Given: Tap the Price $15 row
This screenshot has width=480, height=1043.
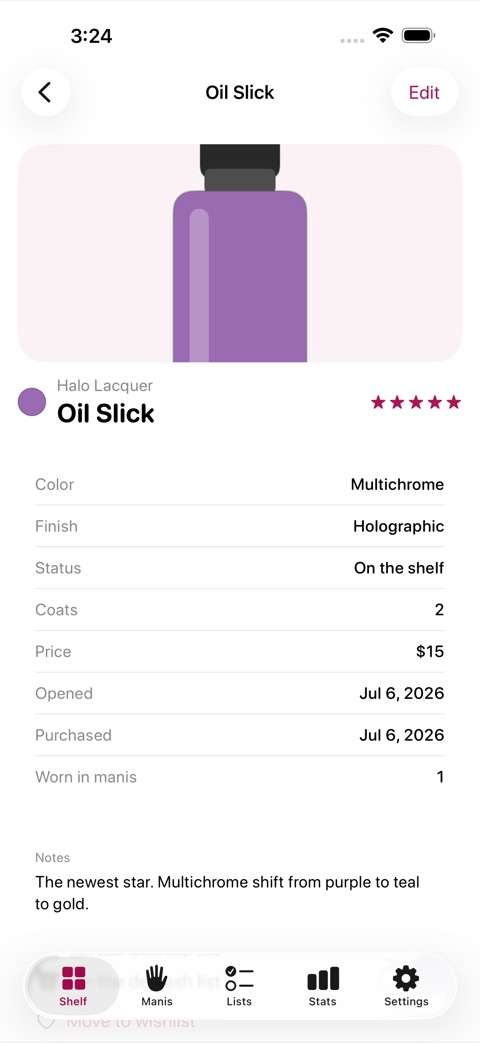Looking at the screenshot, I should click(239, 651).
